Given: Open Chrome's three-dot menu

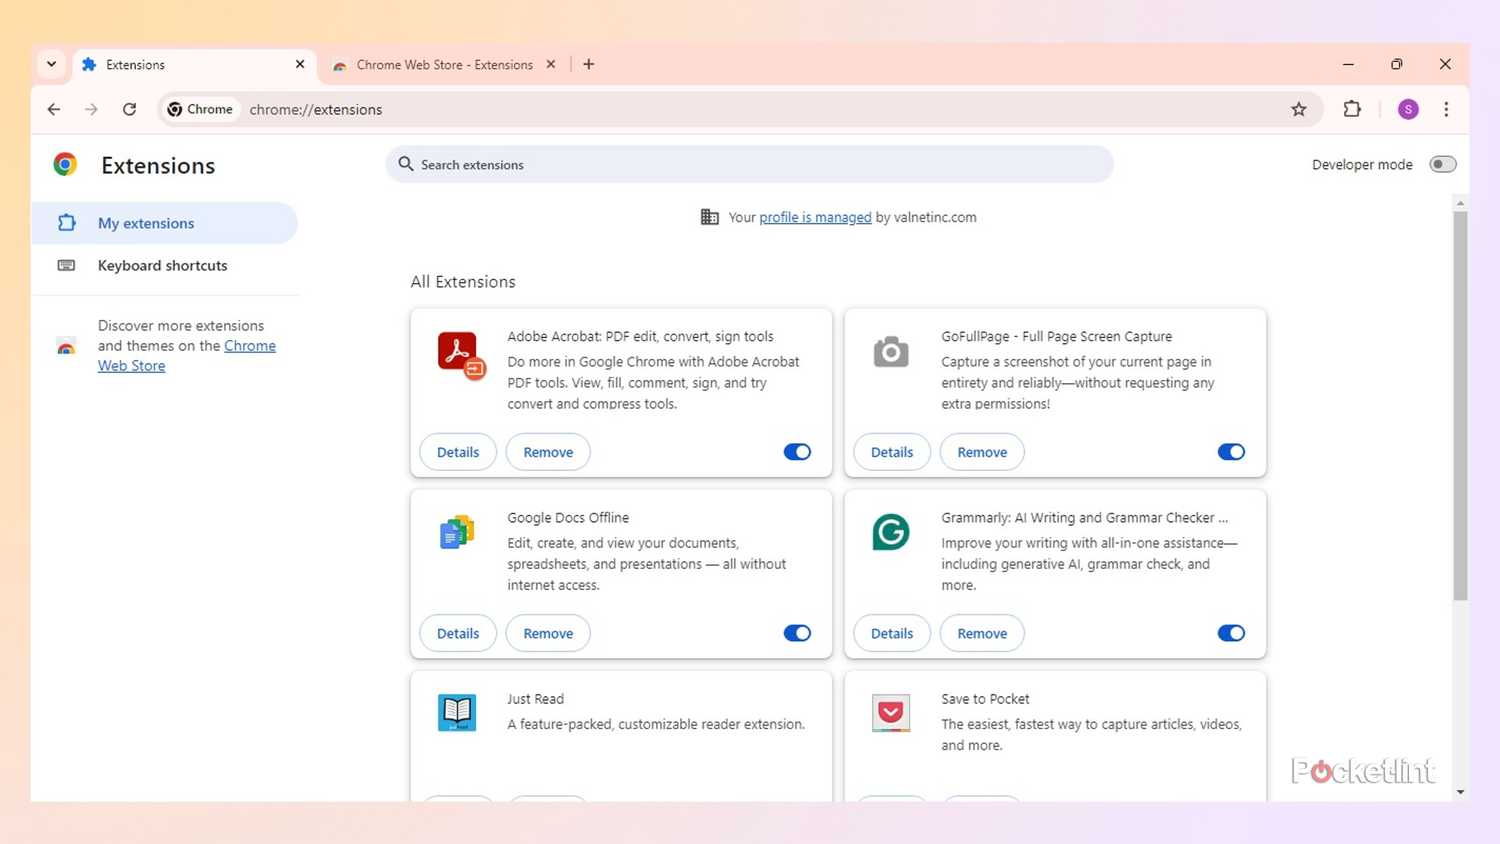Looking at the screenshot, I should (1446, 109).
